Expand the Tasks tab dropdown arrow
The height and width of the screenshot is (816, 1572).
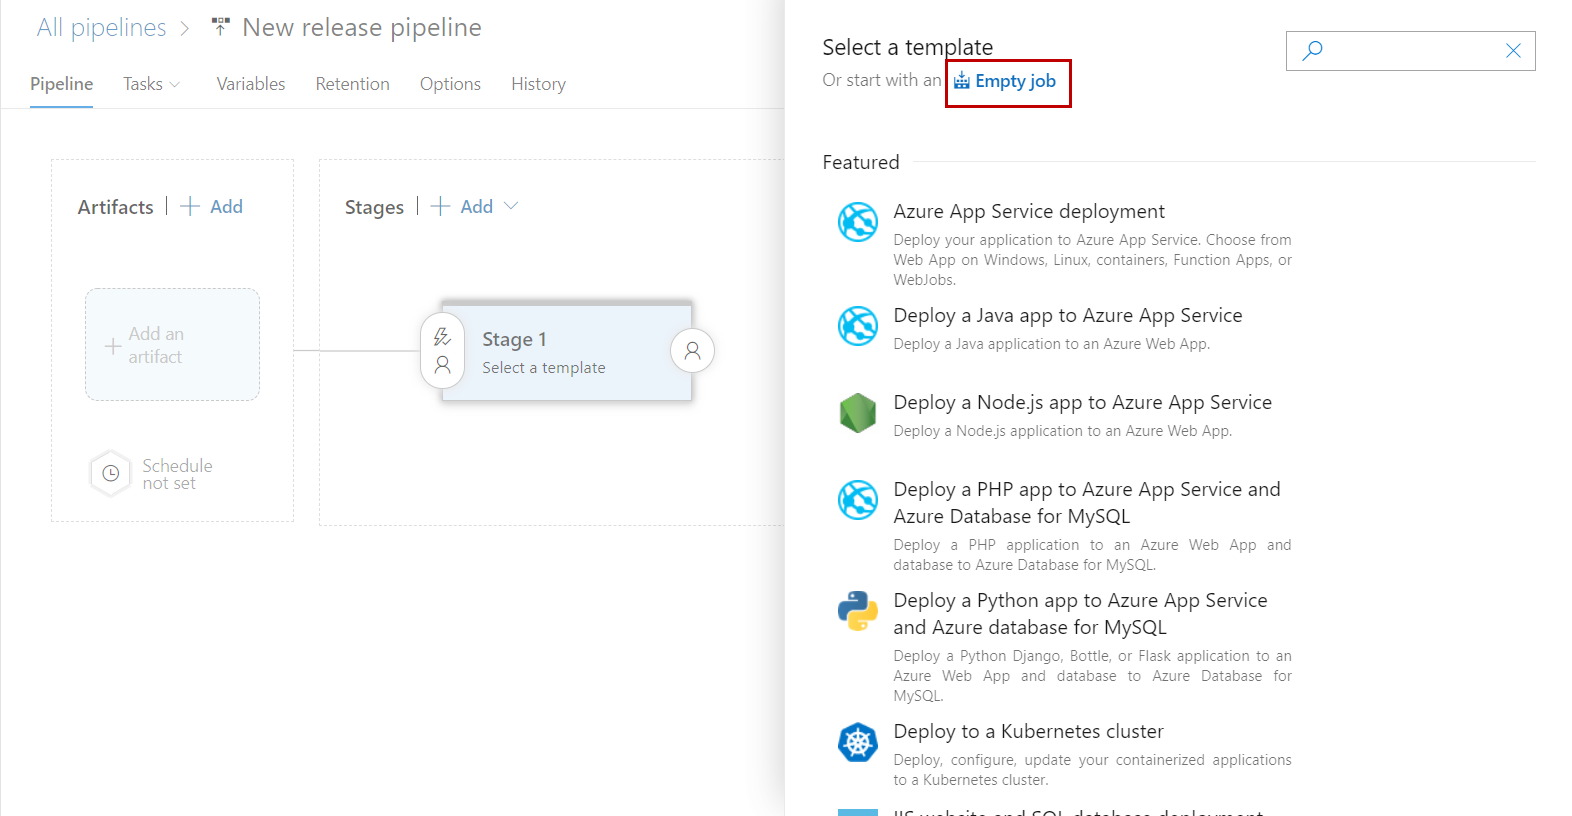[175, 85]
